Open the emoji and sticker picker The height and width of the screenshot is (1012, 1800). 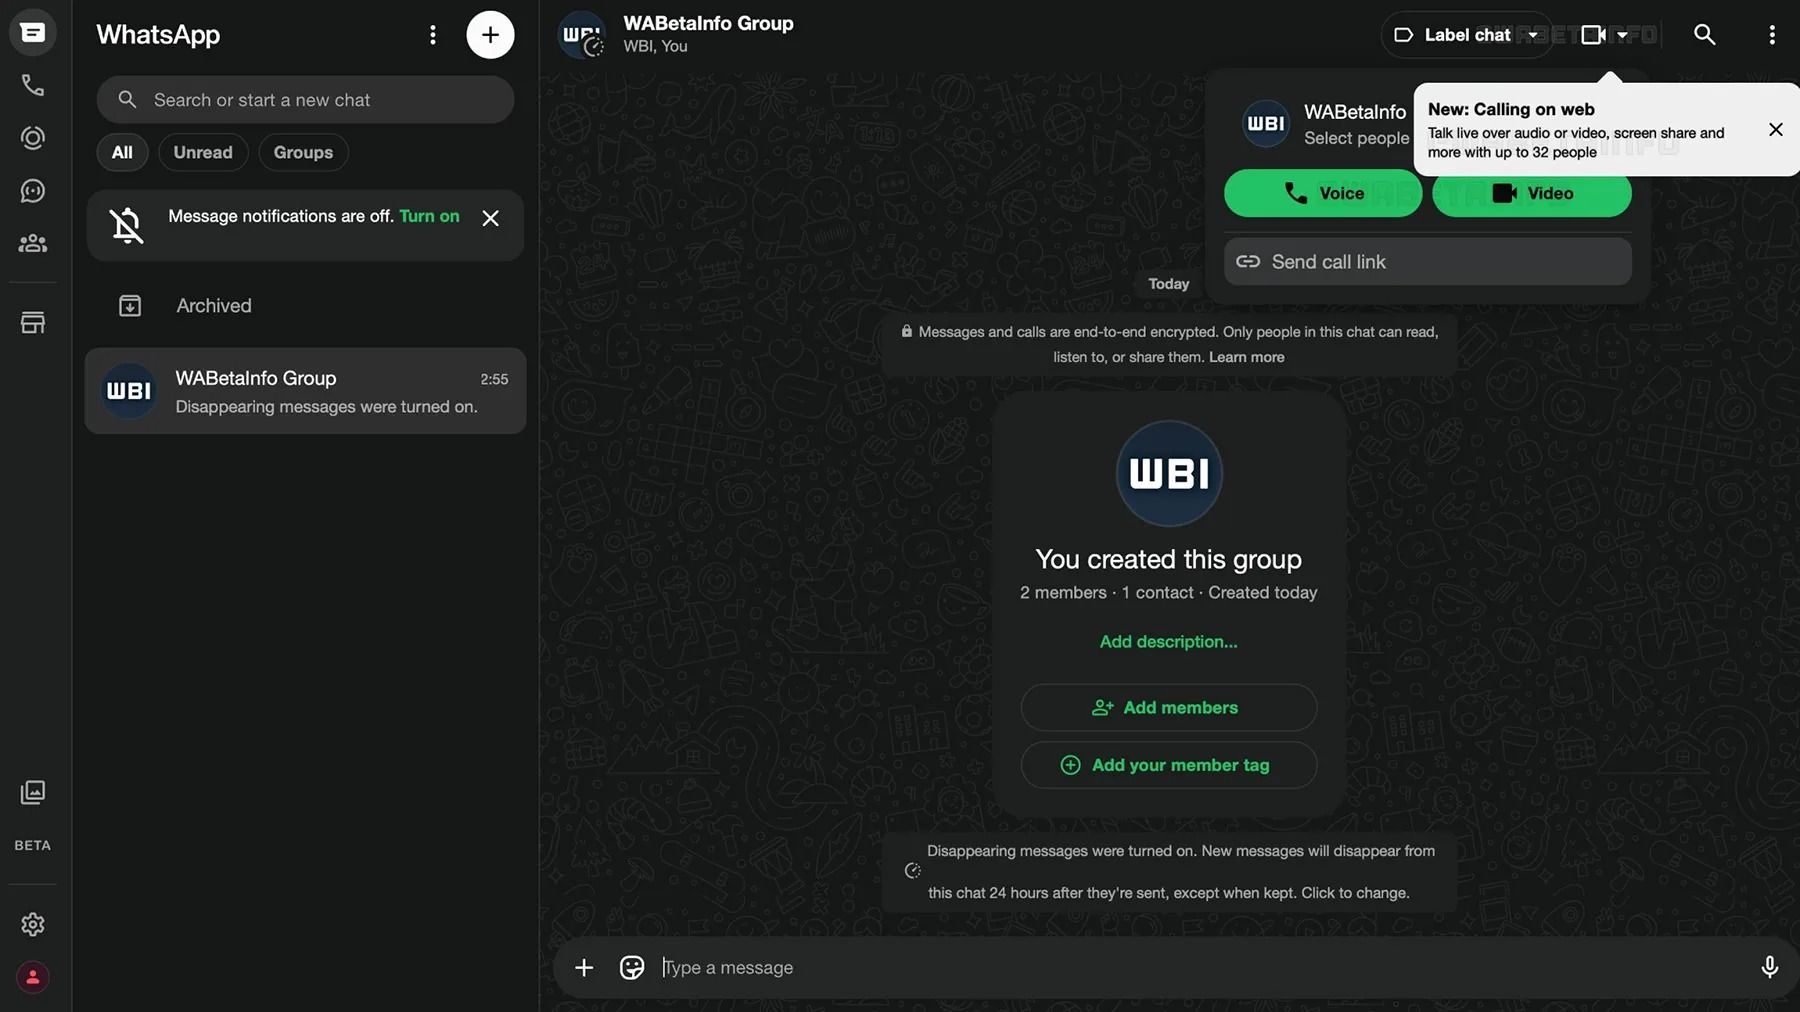(632, 968)
